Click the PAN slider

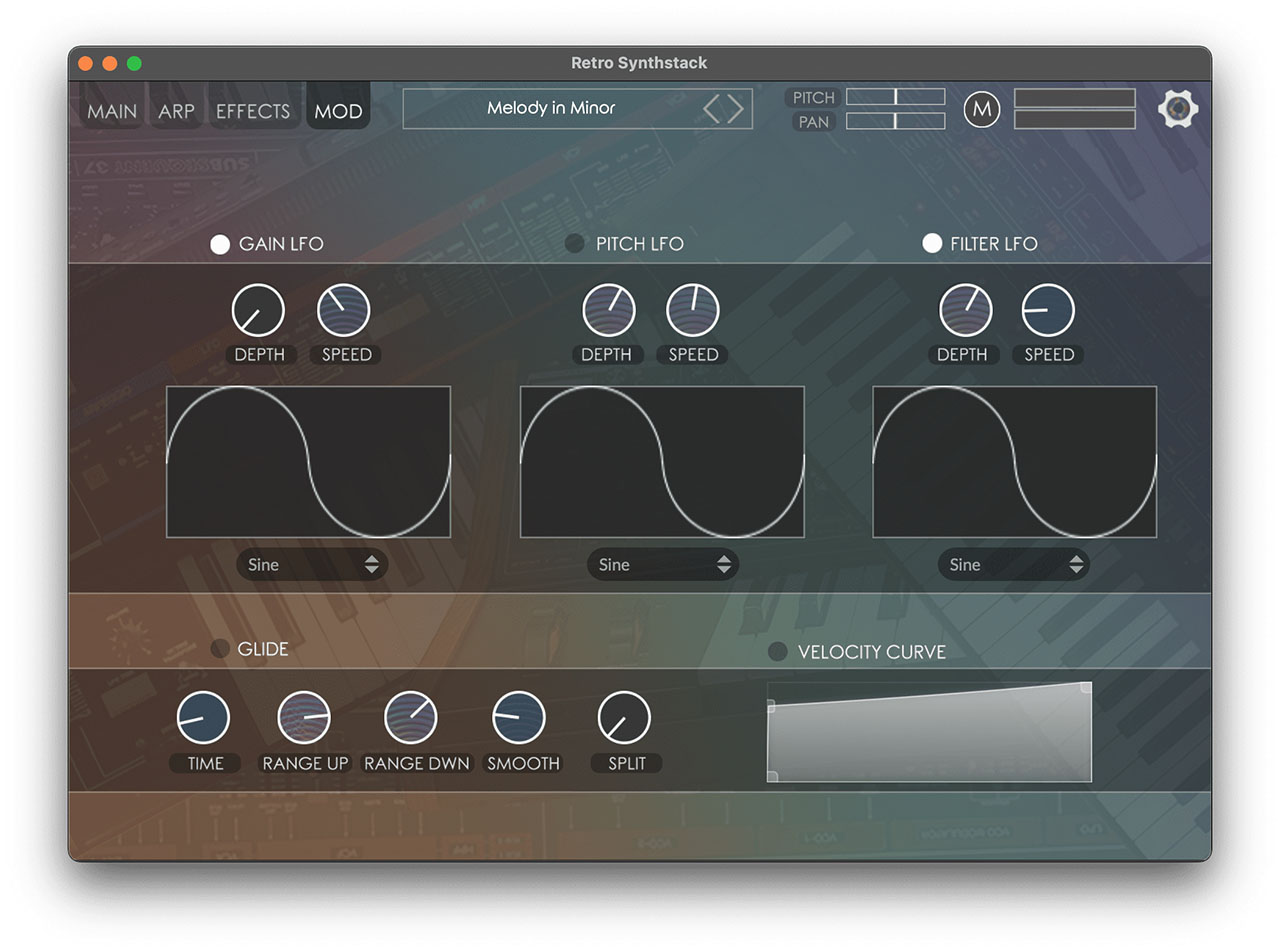[895, 121]
